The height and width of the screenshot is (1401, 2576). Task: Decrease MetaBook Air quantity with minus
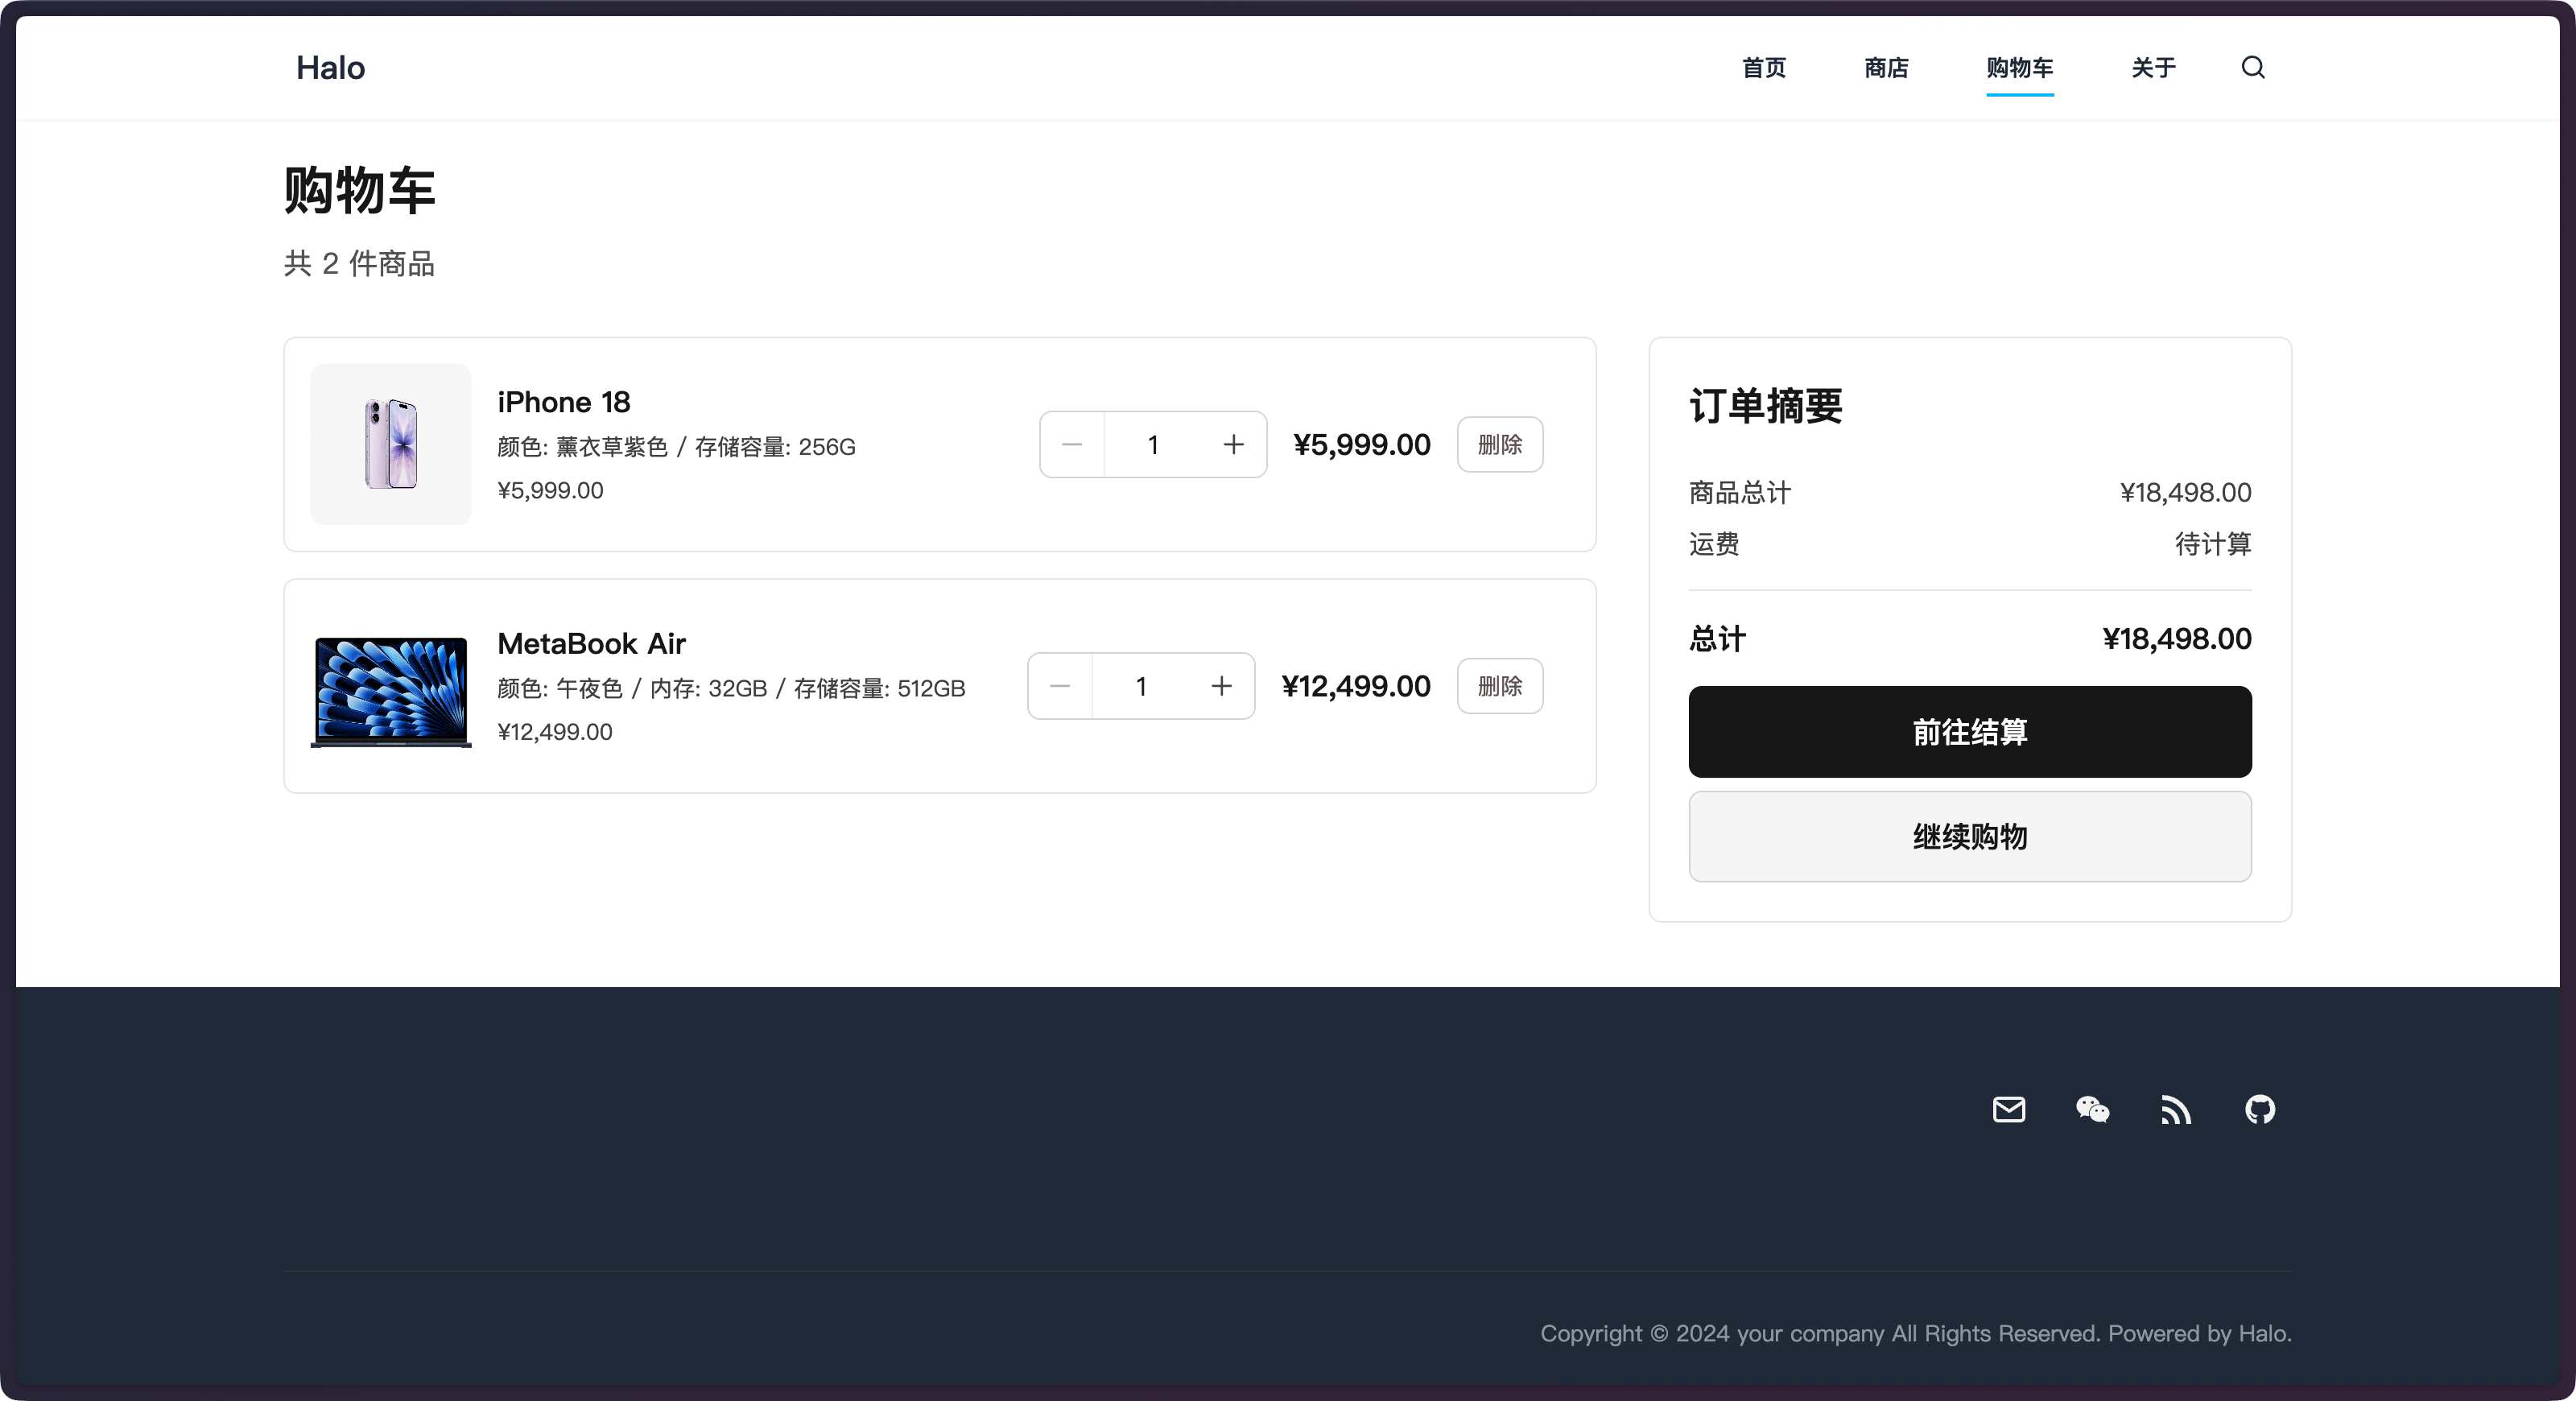1060,686
